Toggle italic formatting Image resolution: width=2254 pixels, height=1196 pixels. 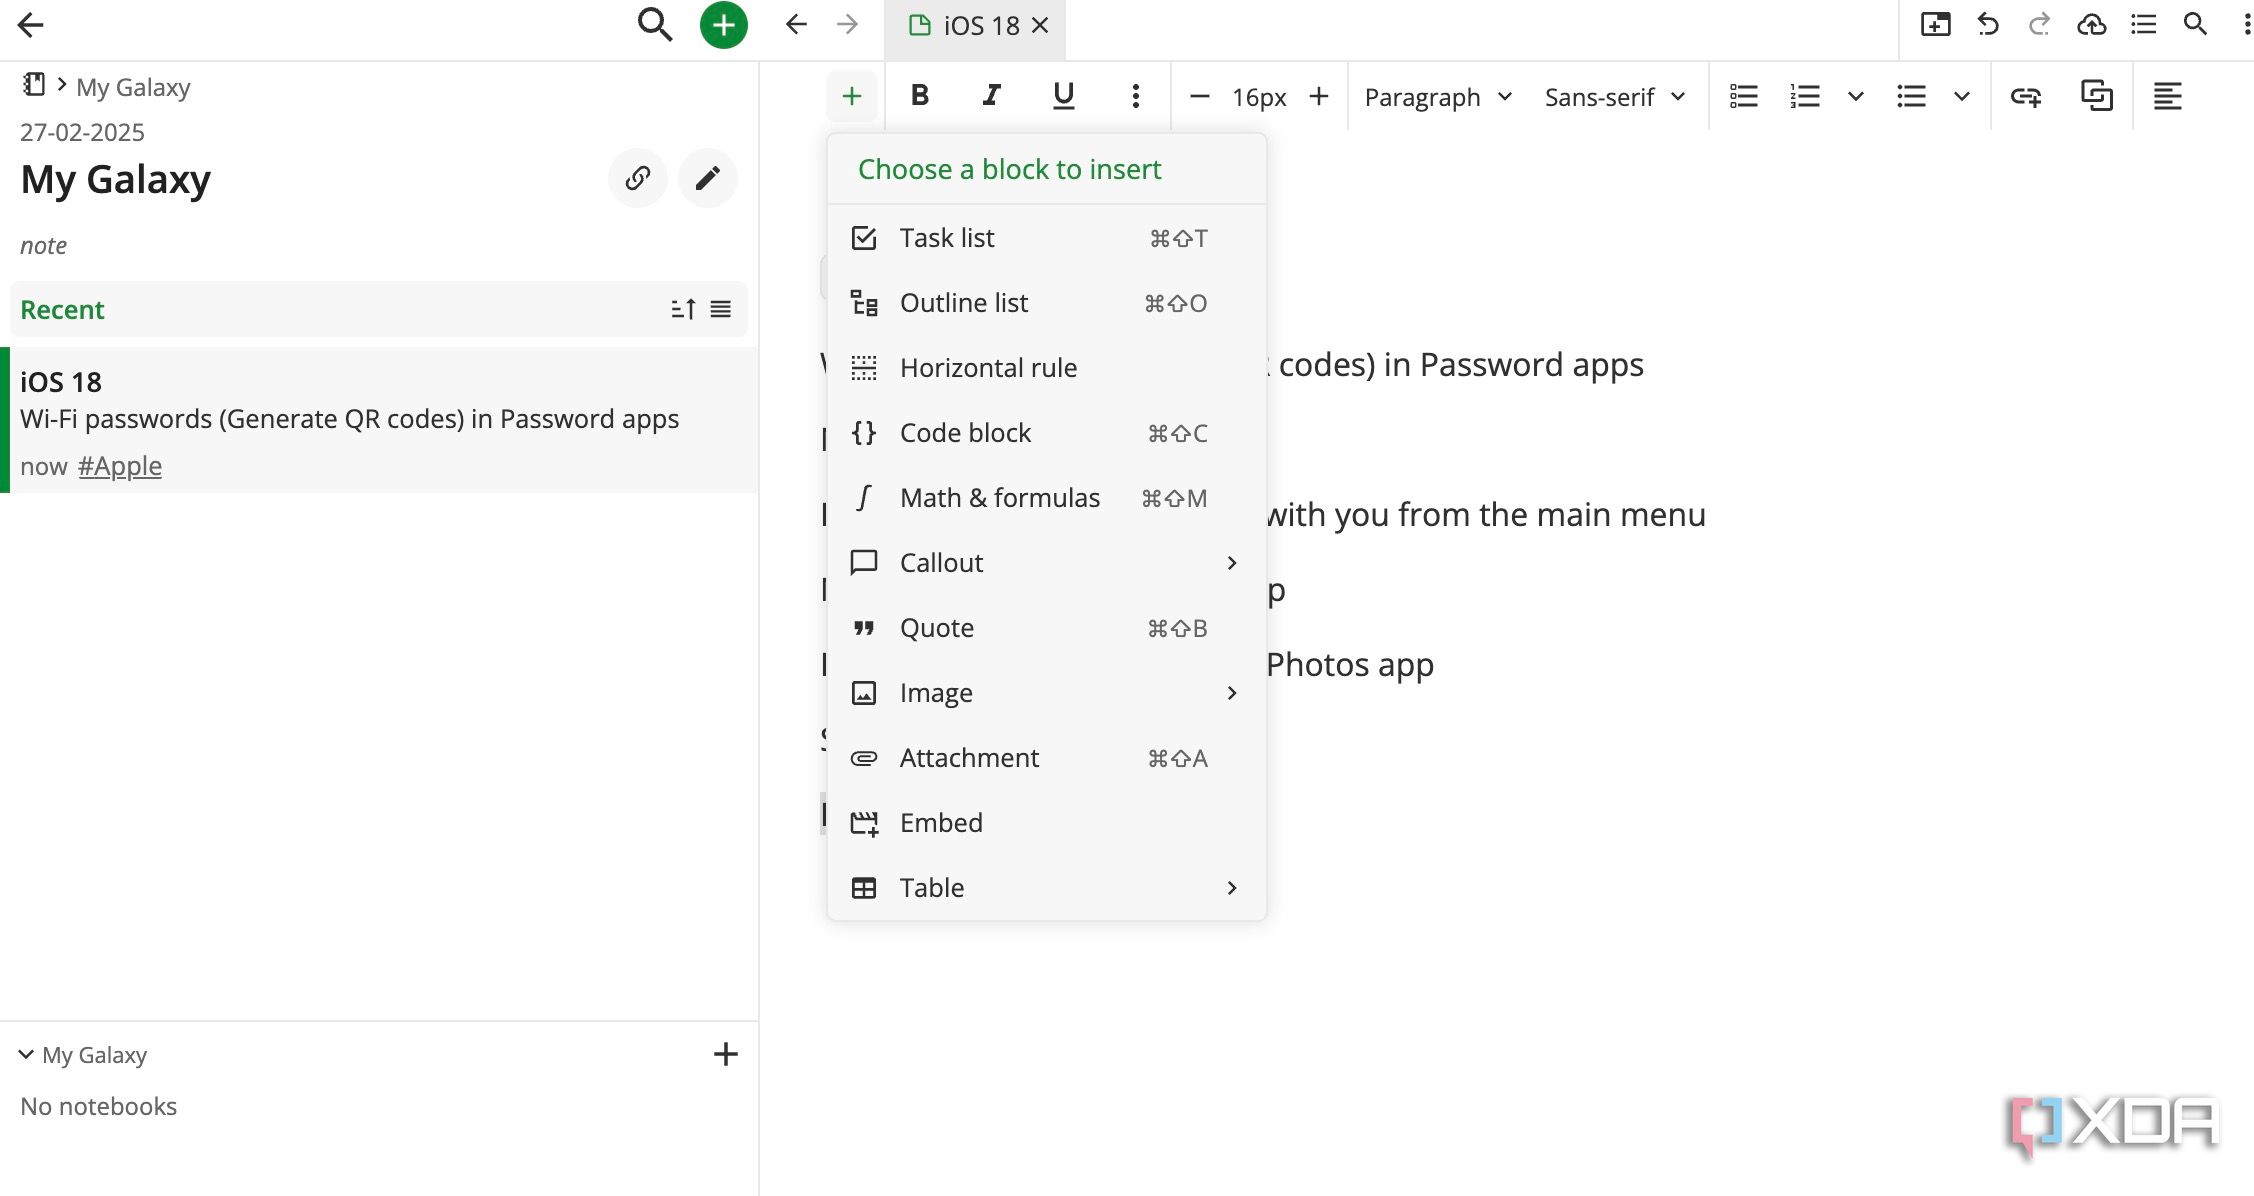point(991,96)
